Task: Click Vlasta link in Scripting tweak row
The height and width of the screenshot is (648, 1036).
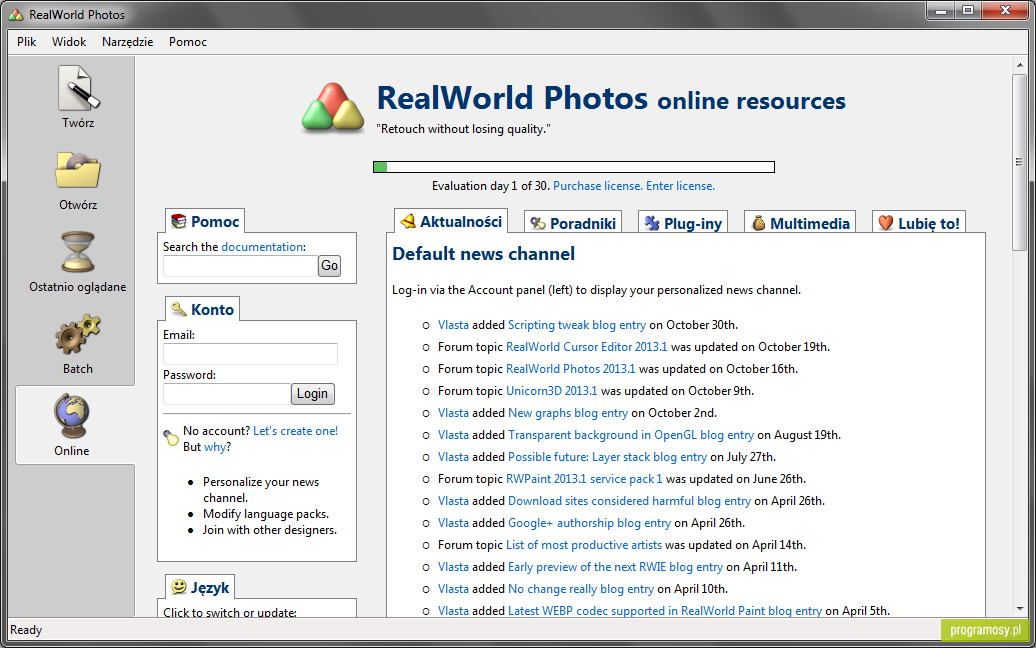Action: pos(453,325)
